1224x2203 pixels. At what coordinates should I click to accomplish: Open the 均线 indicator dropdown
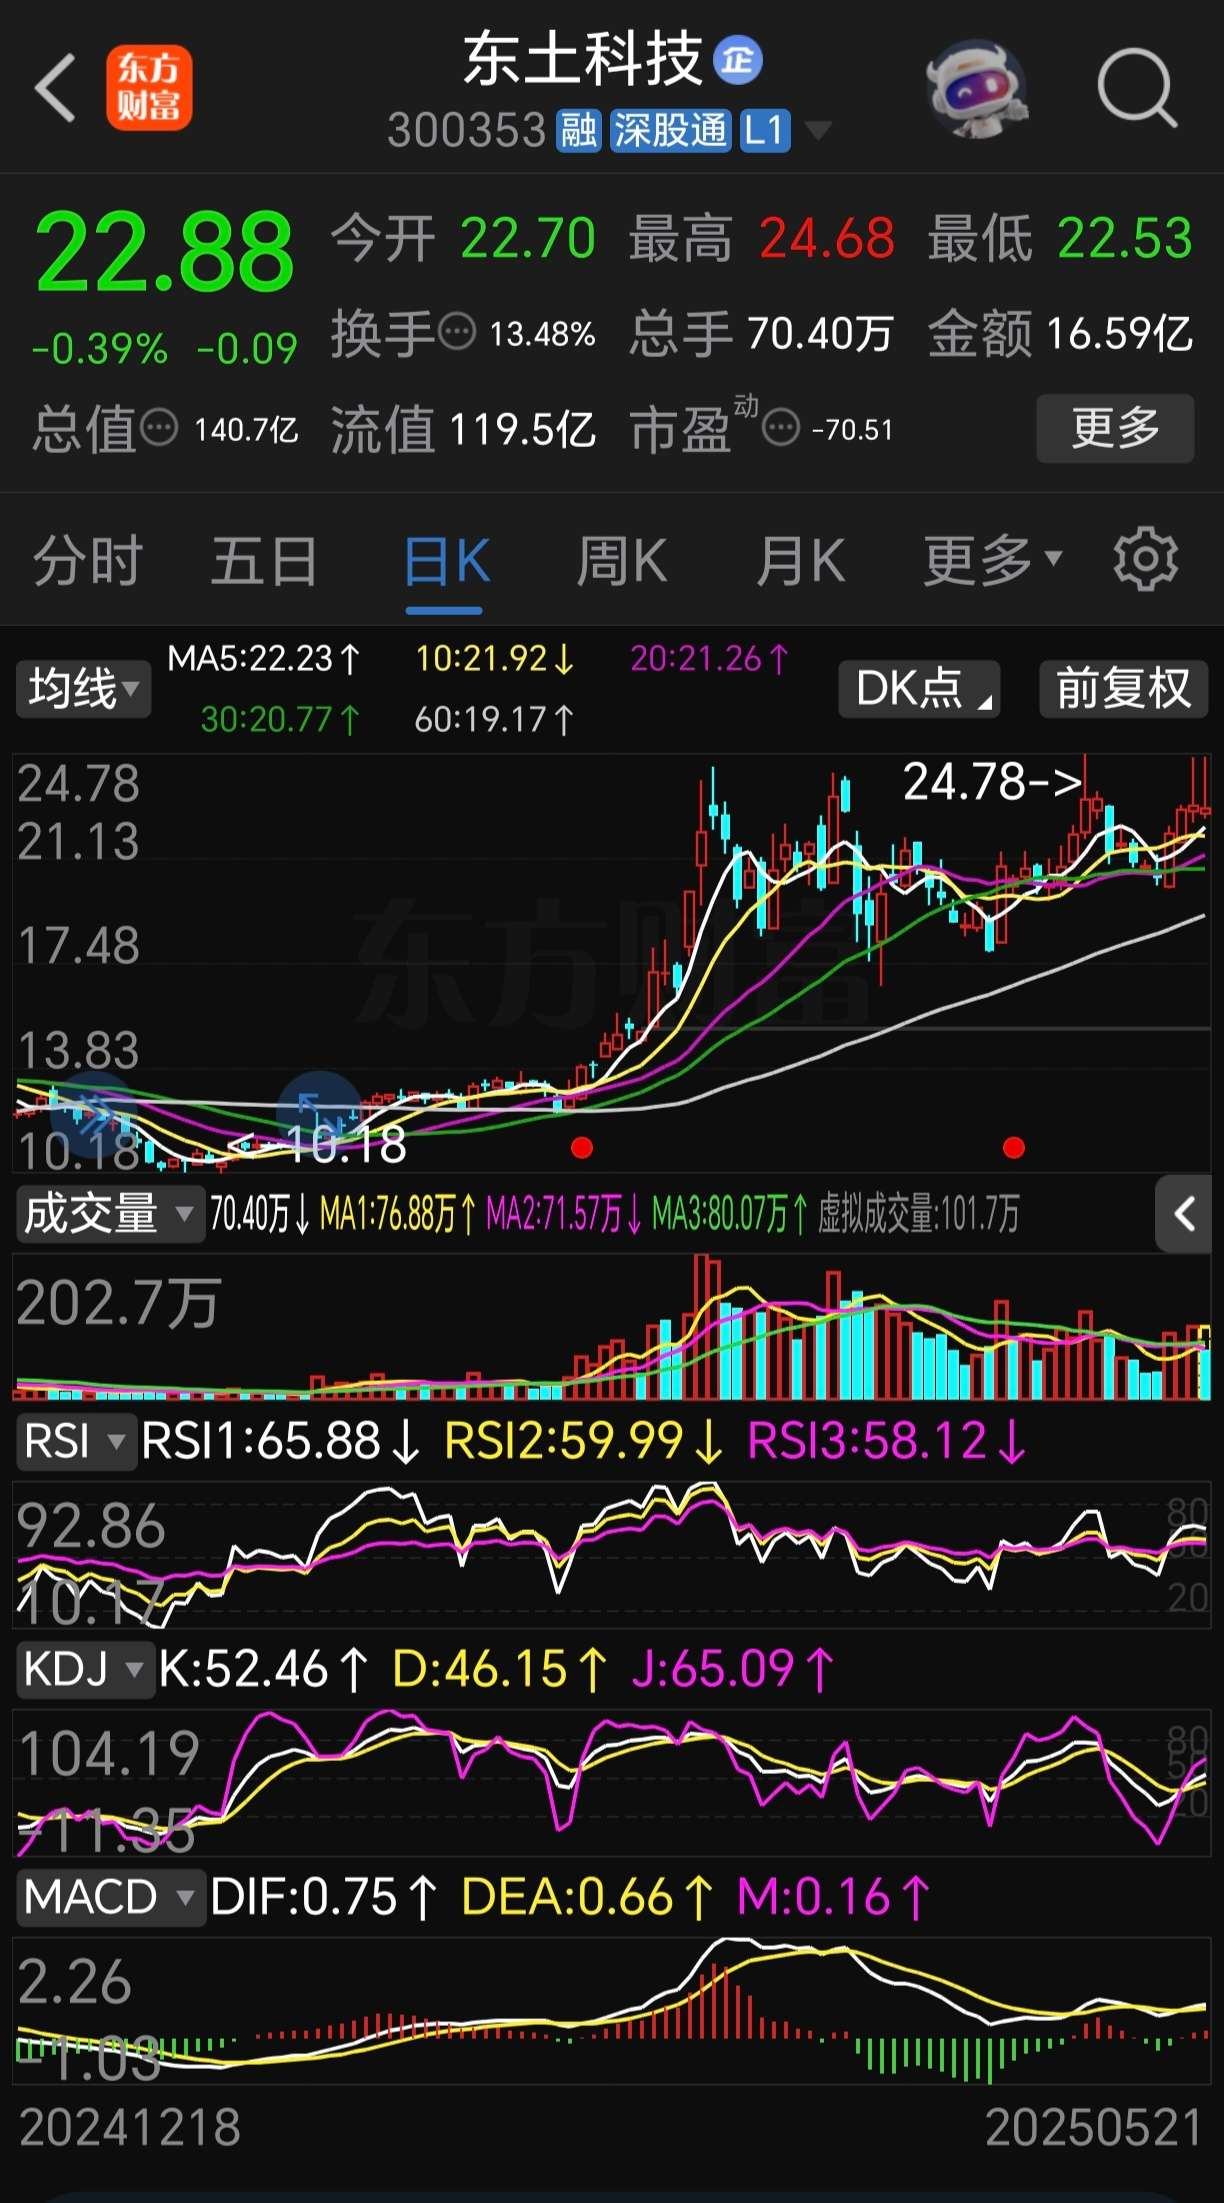tap(83, 689)
